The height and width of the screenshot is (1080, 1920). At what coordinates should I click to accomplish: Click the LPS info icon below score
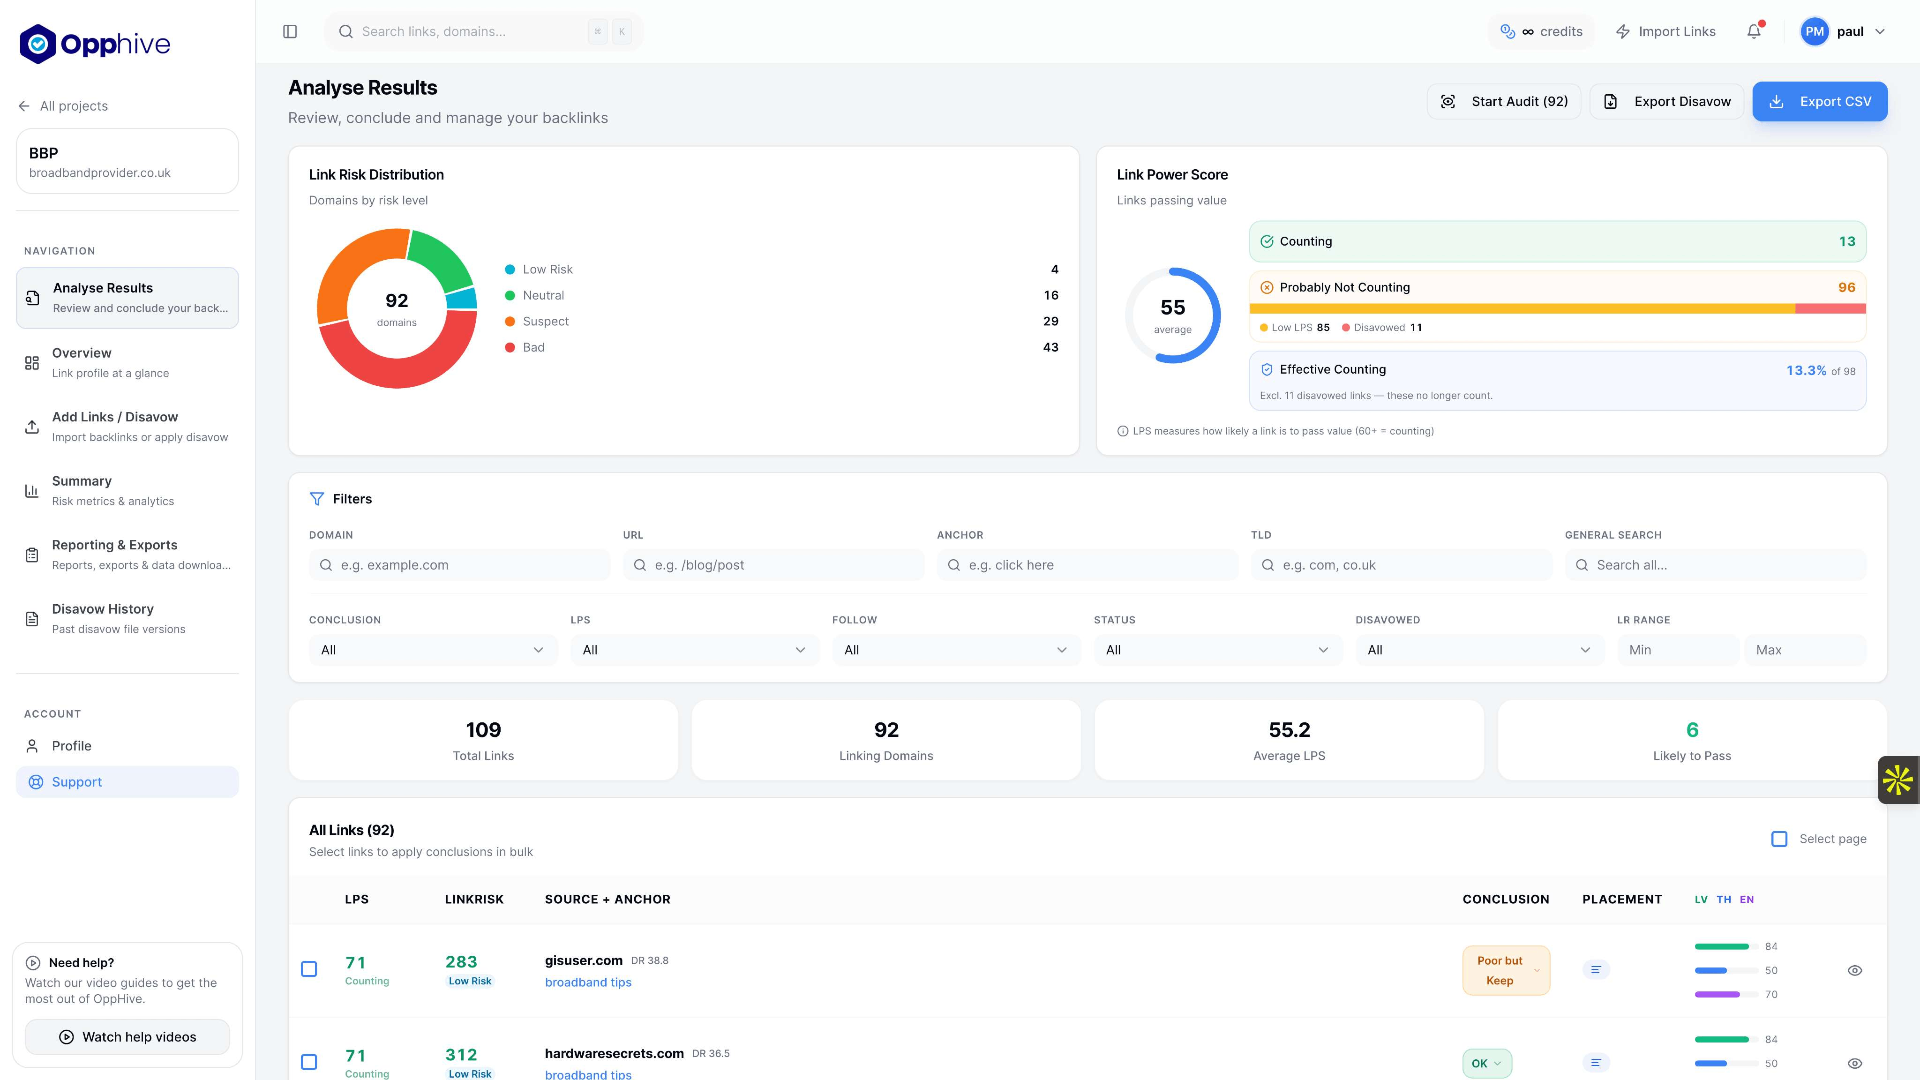point(1122,432)
